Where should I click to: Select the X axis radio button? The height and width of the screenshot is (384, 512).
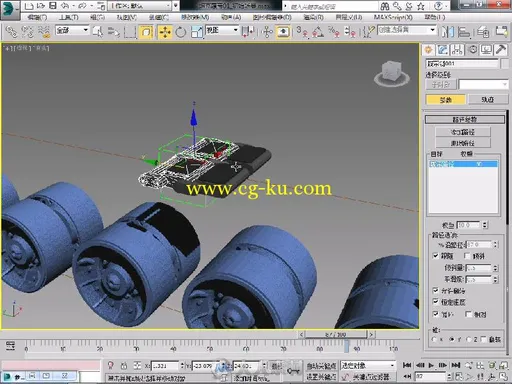(434, 339)
